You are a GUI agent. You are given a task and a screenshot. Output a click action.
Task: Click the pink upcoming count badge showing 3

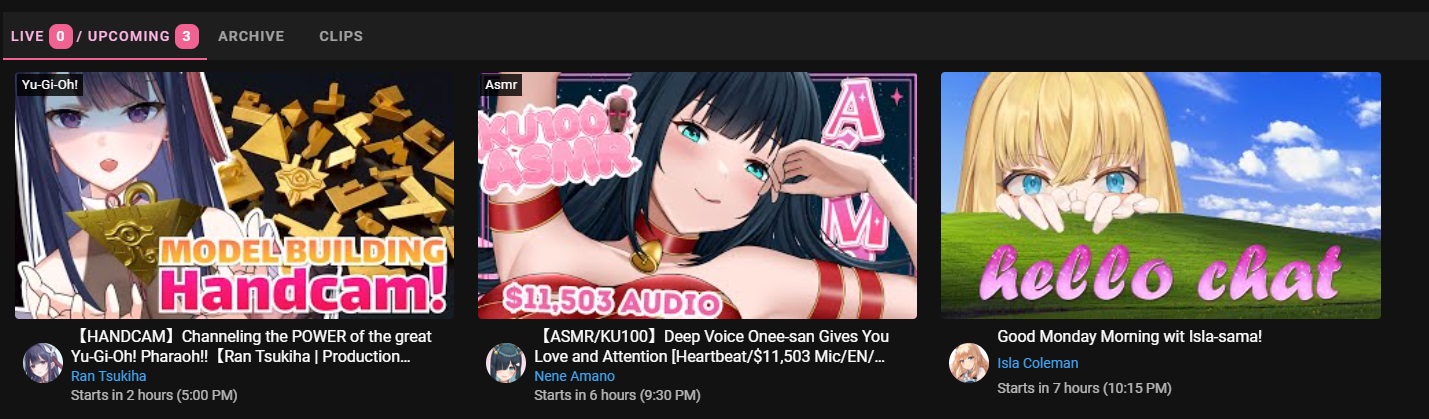(186, 36)
